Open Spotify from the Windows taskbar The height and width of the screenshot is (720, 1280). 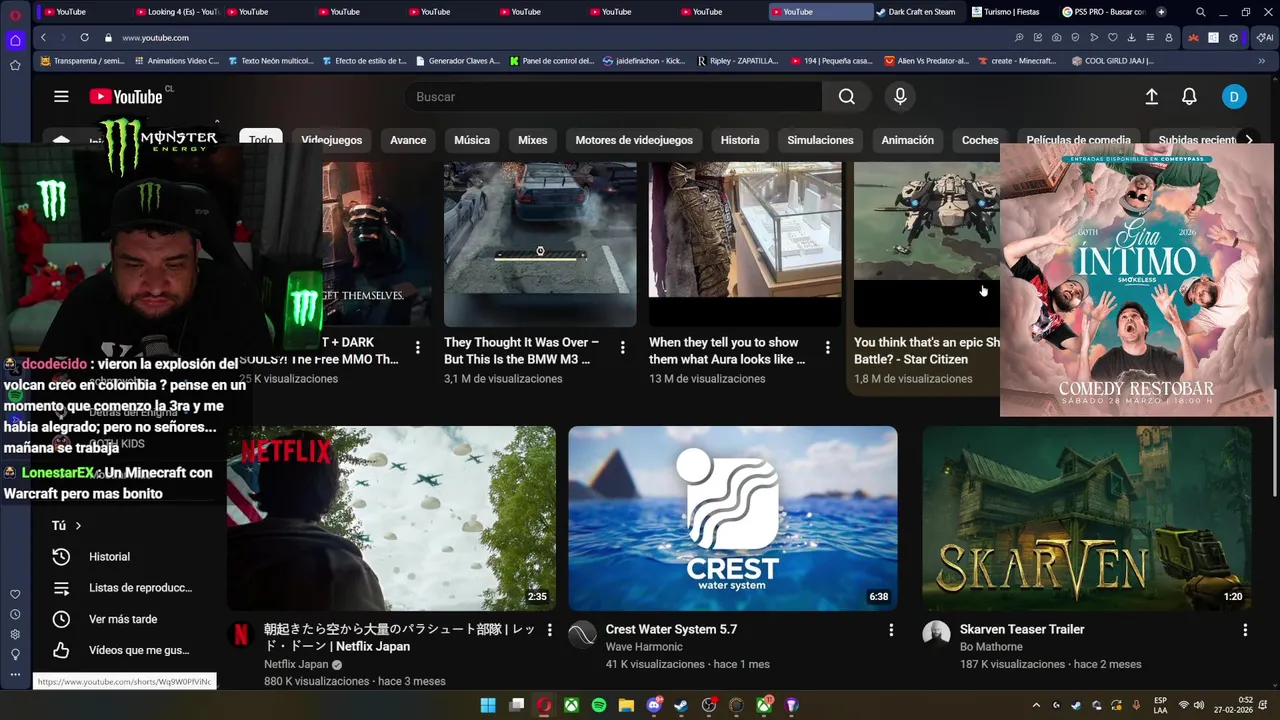point(599,705)
